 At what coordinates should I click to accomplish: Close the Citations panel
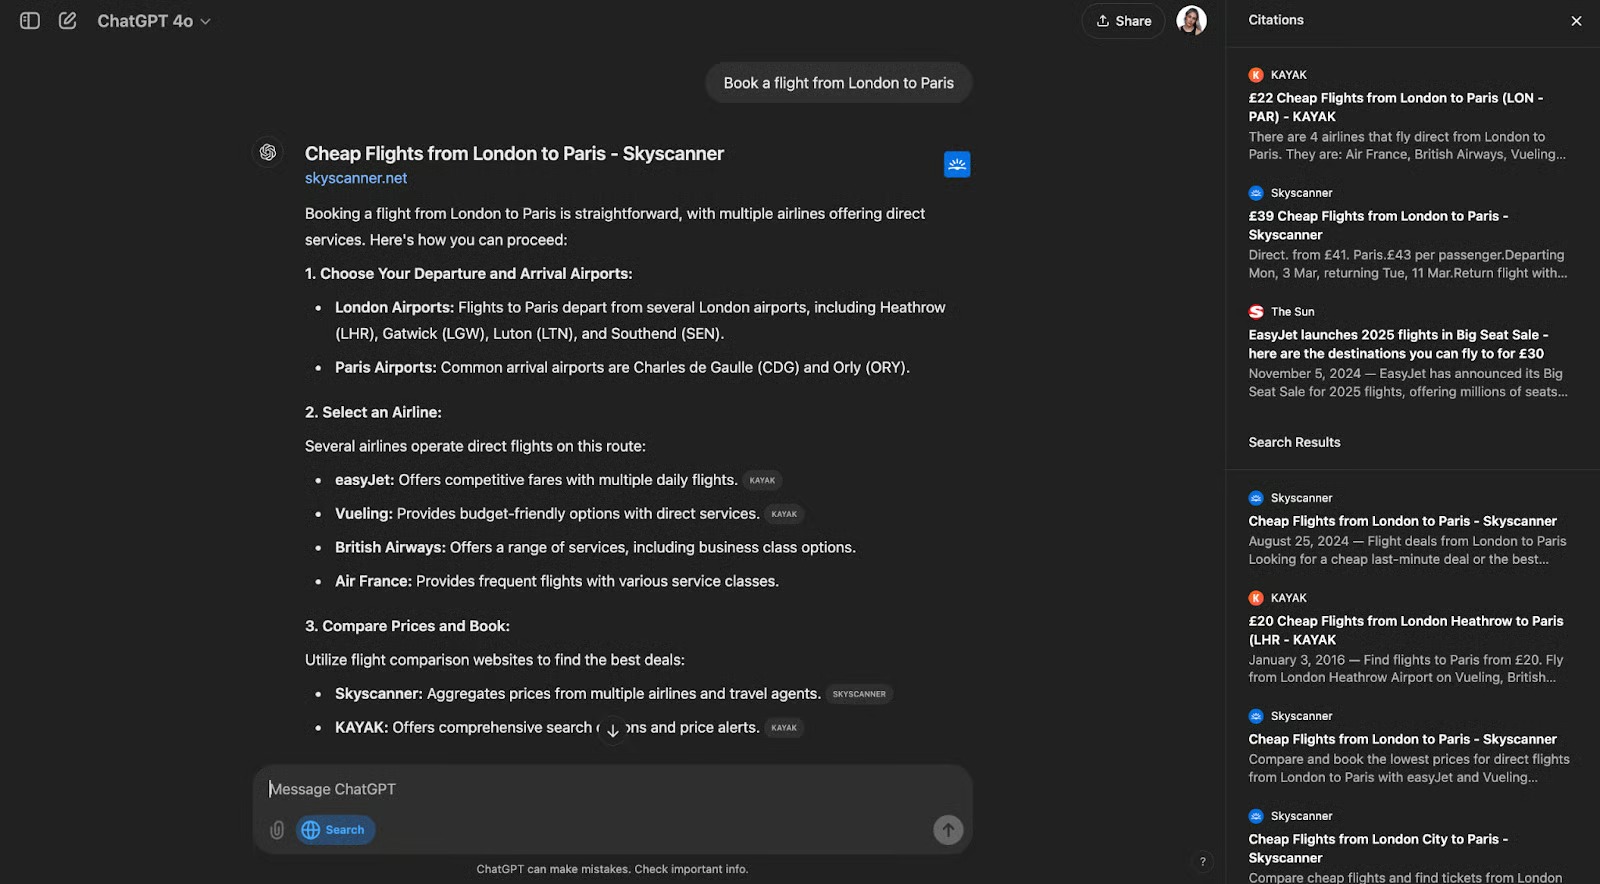click(x=1576, y=21)
